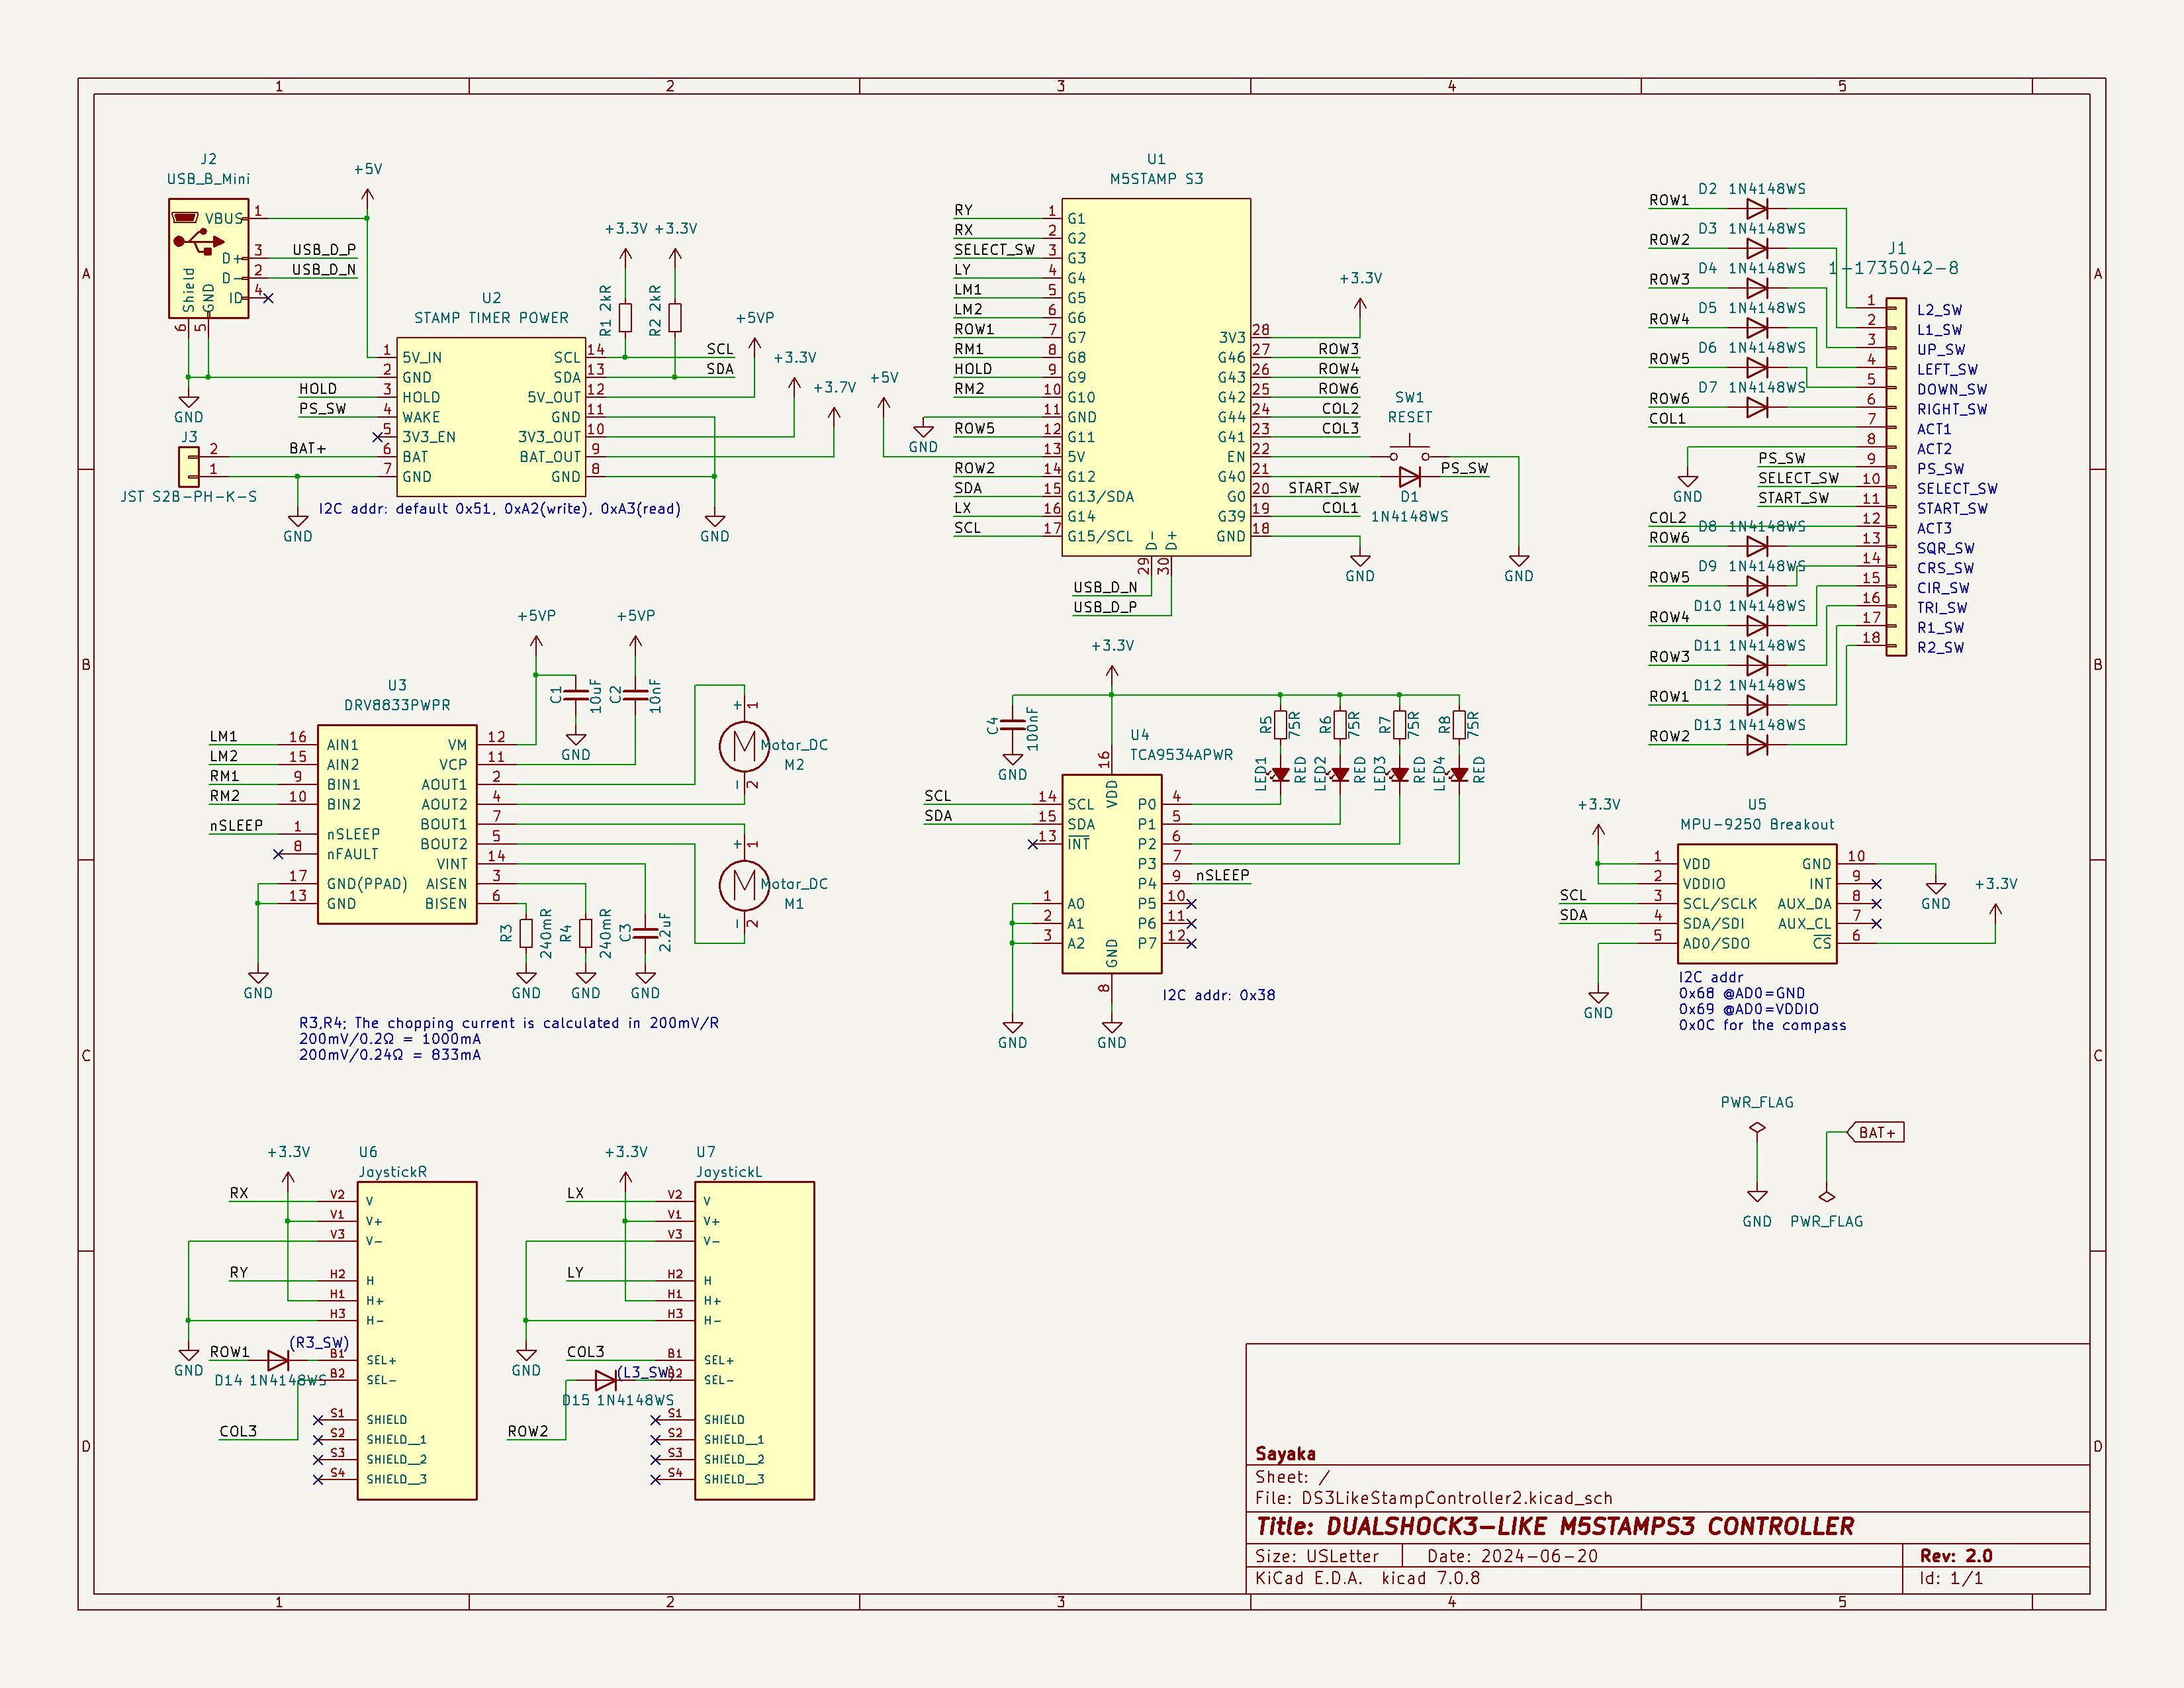Select the 'nSLEEP' net label on U4 pin 9
Viewport: 2184px width, 1688px height.
[1223, 874]
